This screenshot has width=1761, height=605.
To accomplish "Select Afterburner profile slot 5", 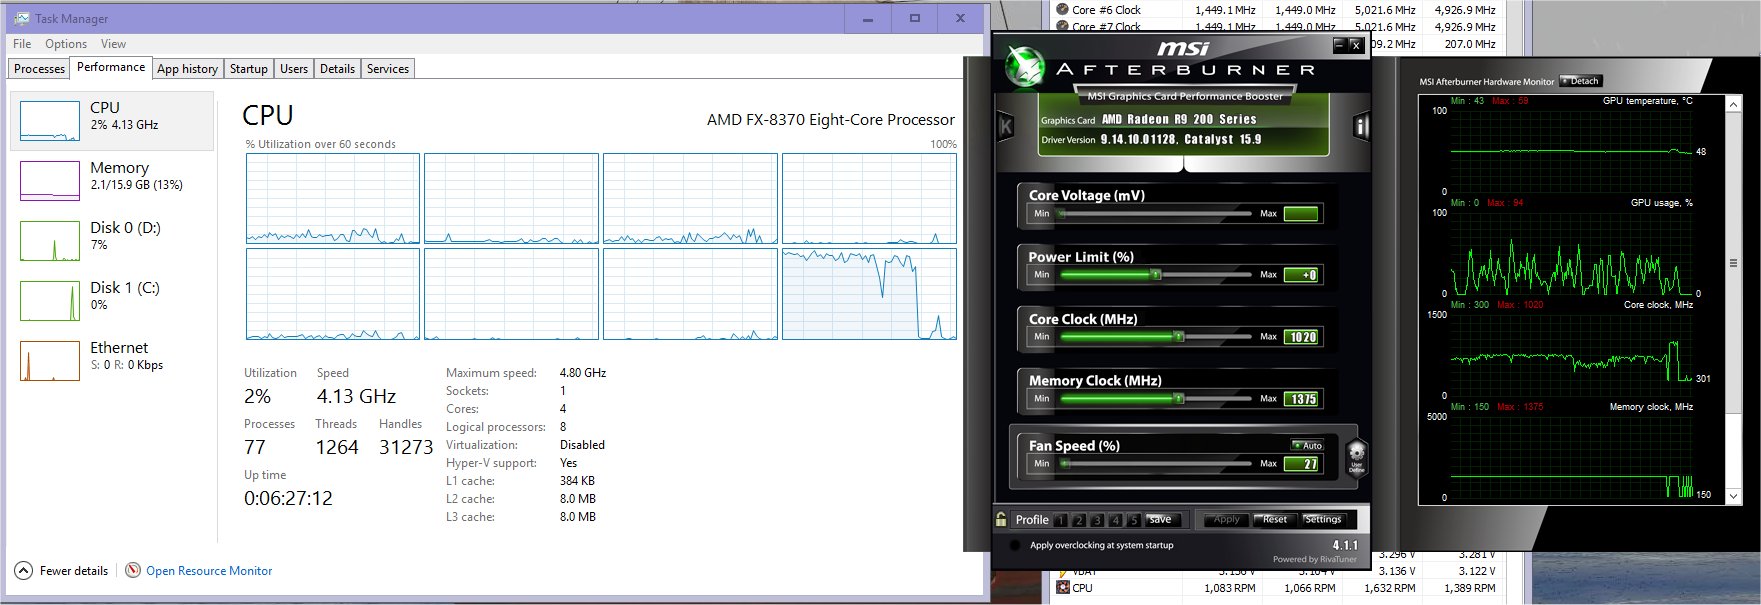I will [x=1134, y=520].
